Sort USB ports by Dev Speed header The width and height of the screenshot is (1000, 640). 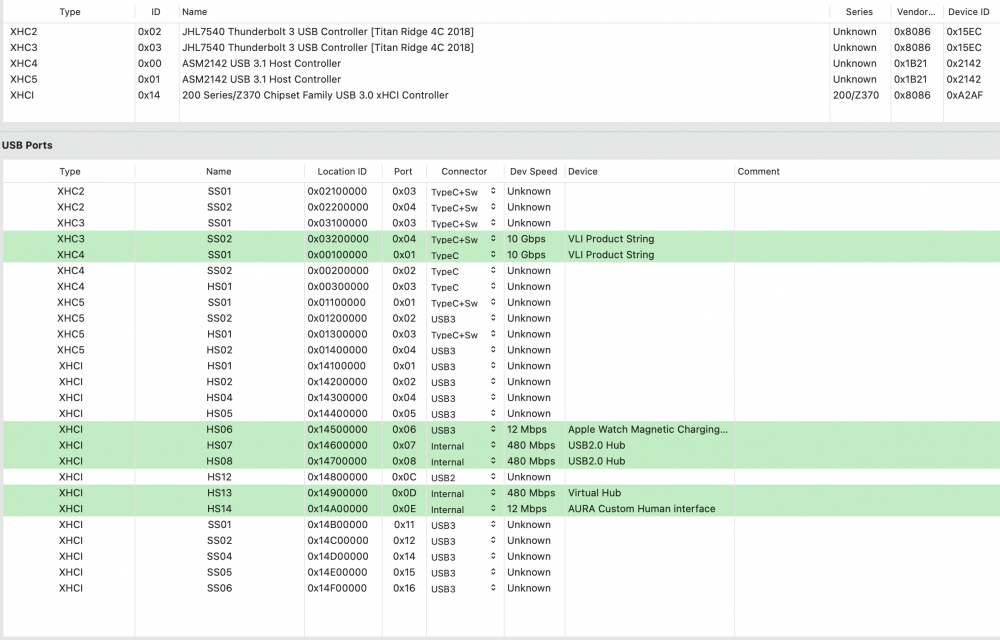(533, 171)
